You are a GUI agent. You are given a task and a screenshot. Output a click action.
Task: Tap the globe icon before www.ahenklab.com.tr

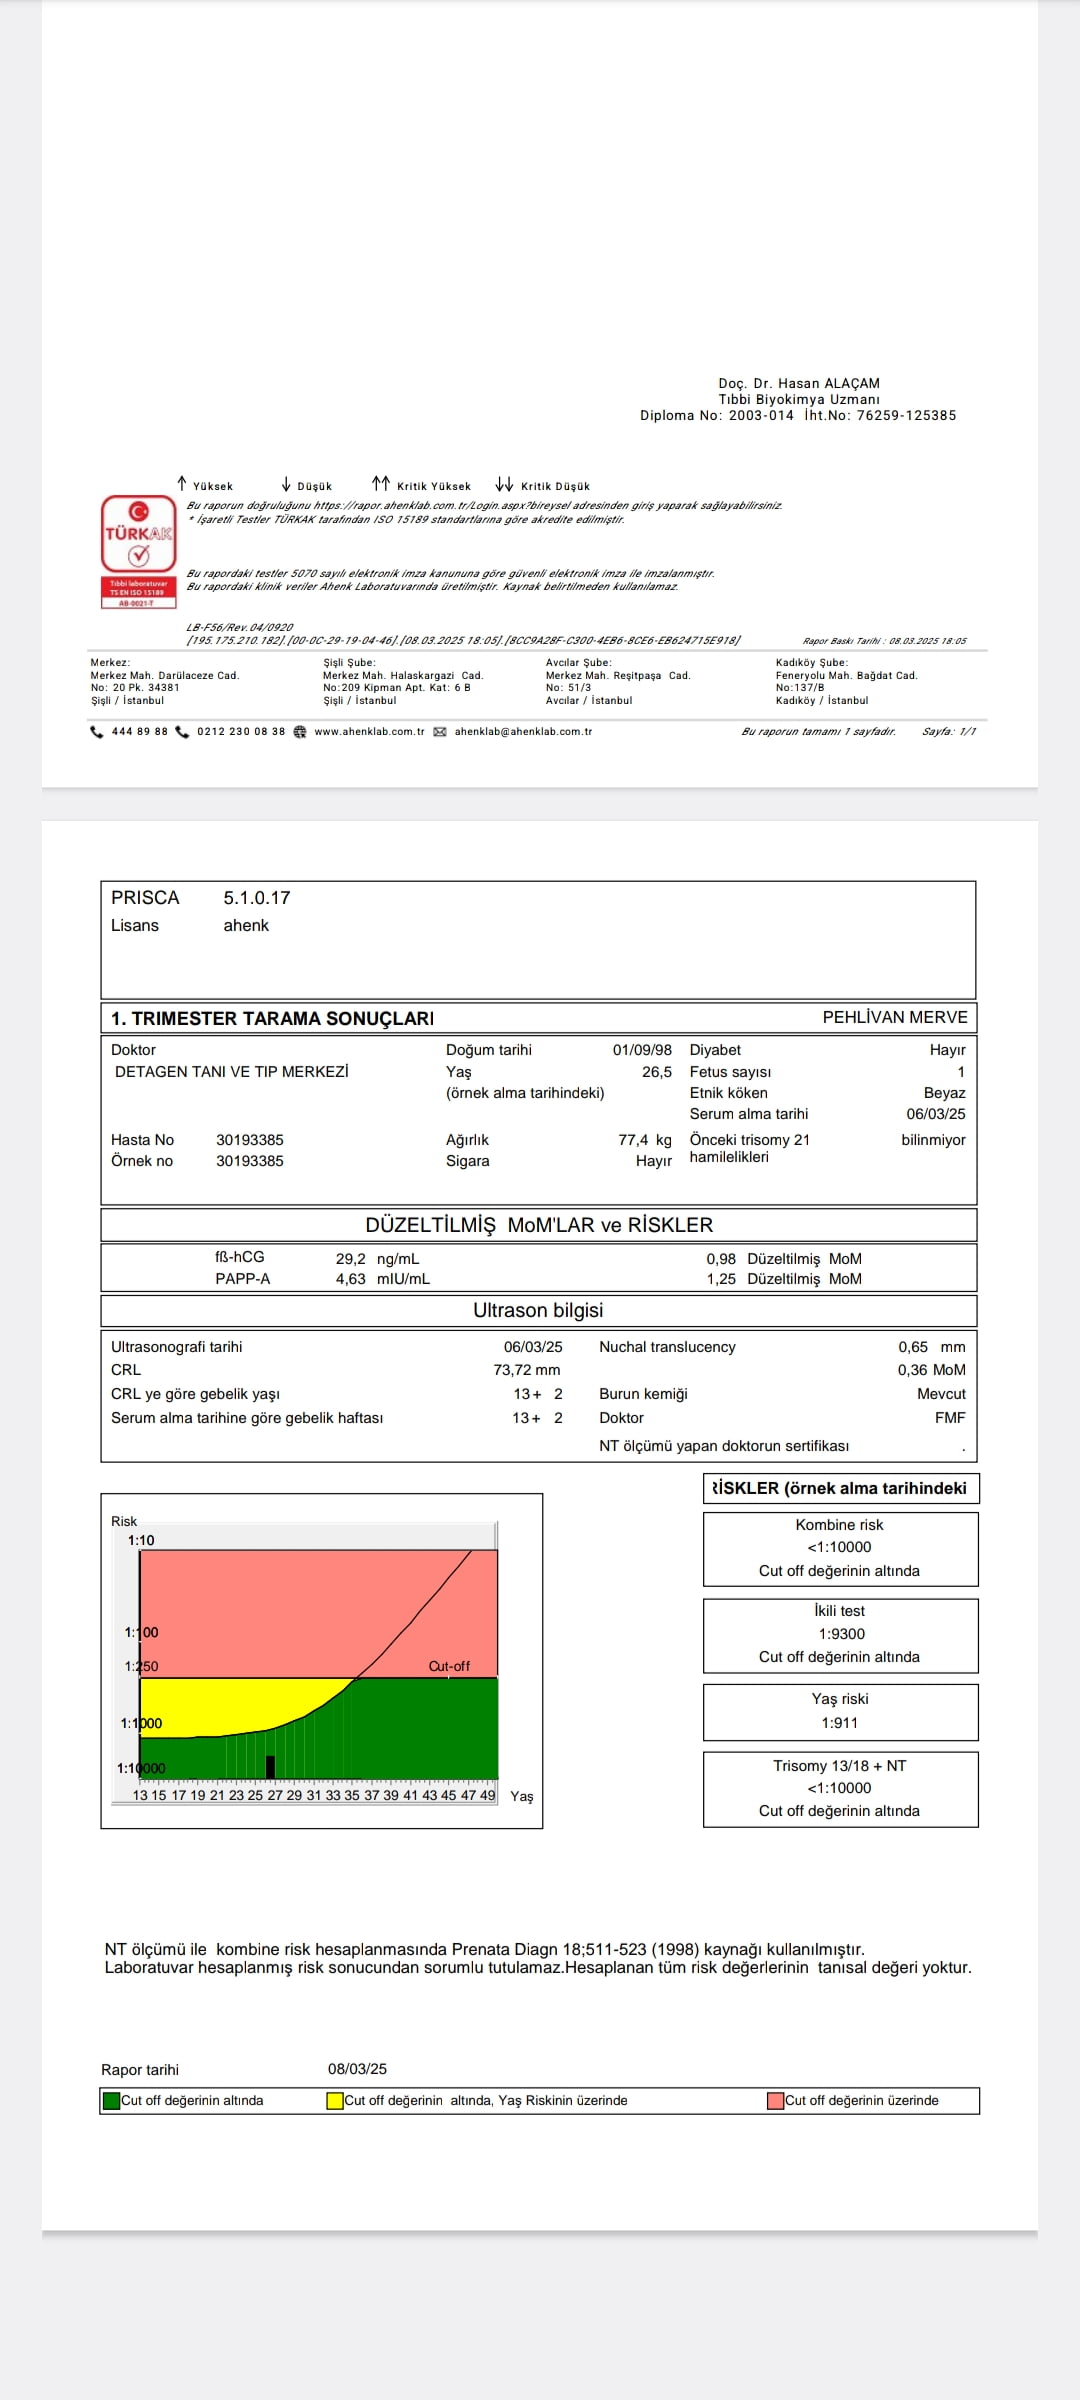click(300, 732)
